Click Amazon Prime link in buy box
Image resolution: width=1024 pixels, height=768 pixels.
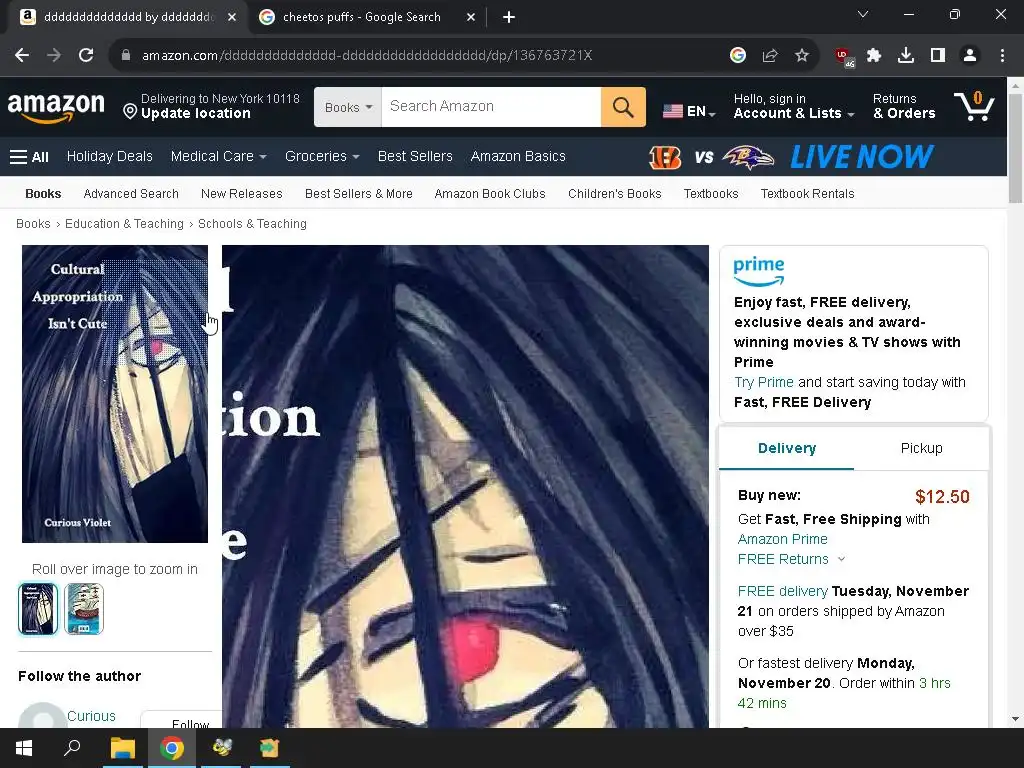782,539
